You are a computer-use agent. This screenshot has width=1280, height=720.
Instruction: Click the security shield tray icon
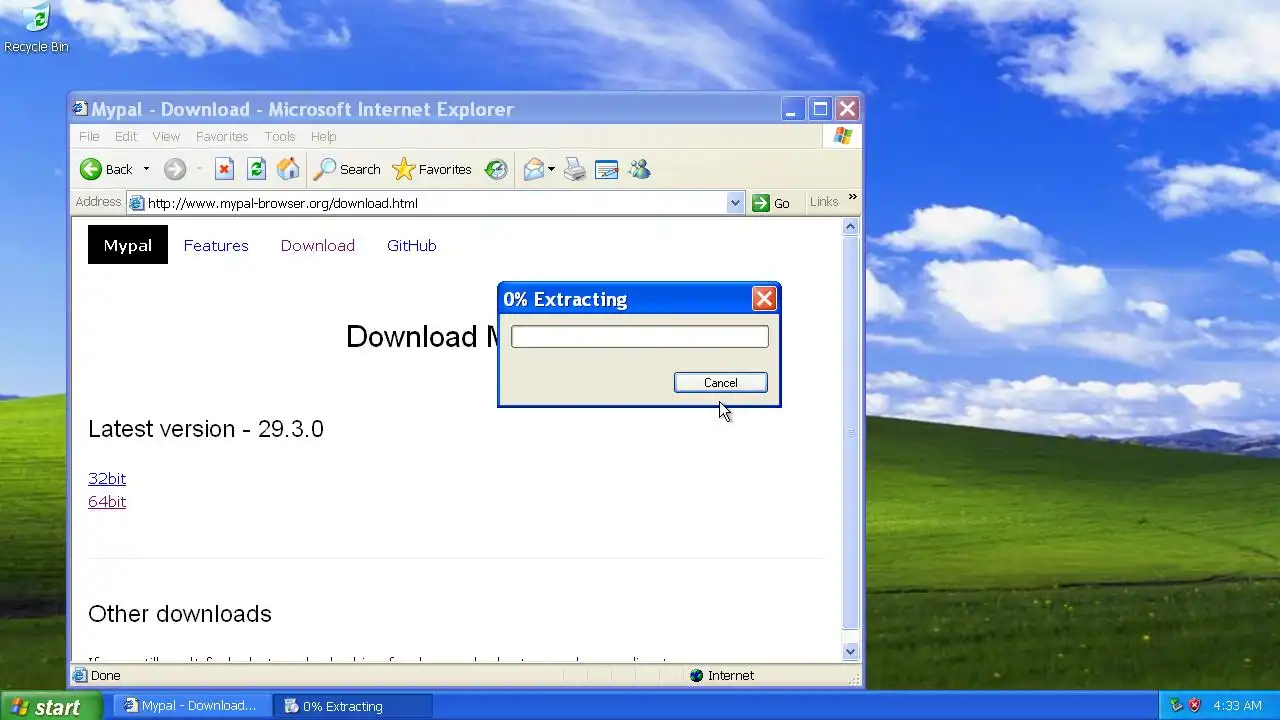tap(1194, 705)
